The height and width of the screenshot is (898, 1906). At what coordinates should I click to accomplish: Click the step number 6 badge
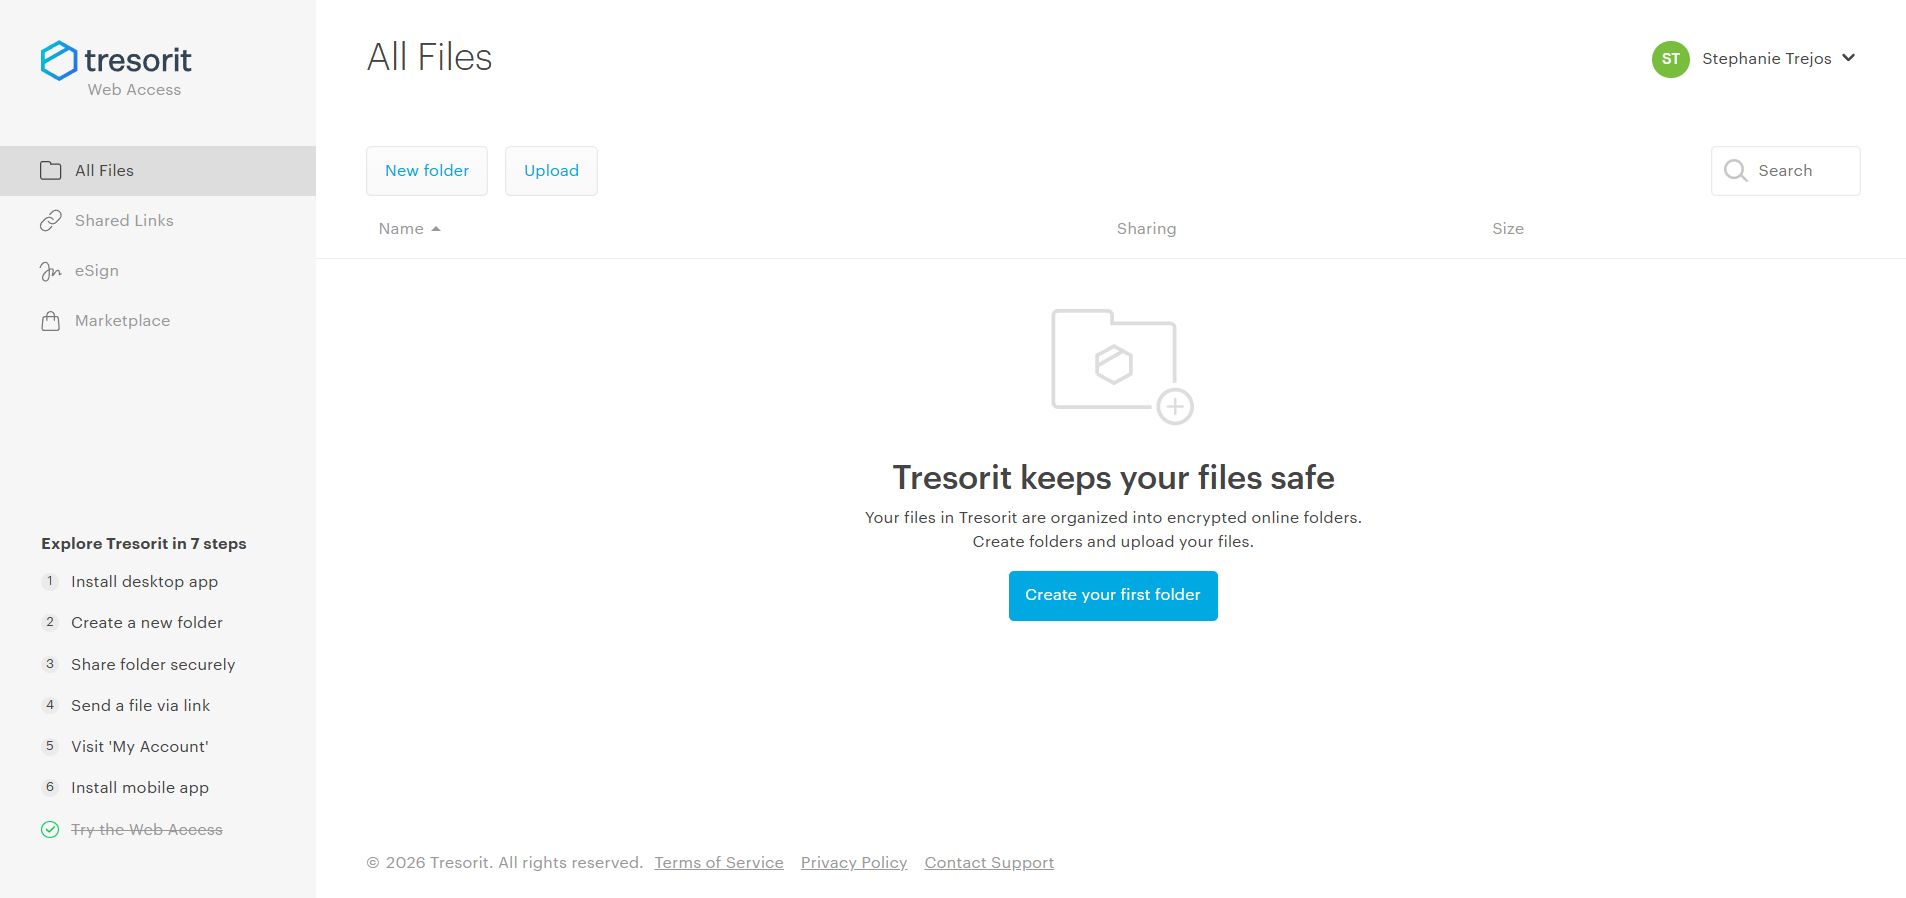(x=50, y=787)
